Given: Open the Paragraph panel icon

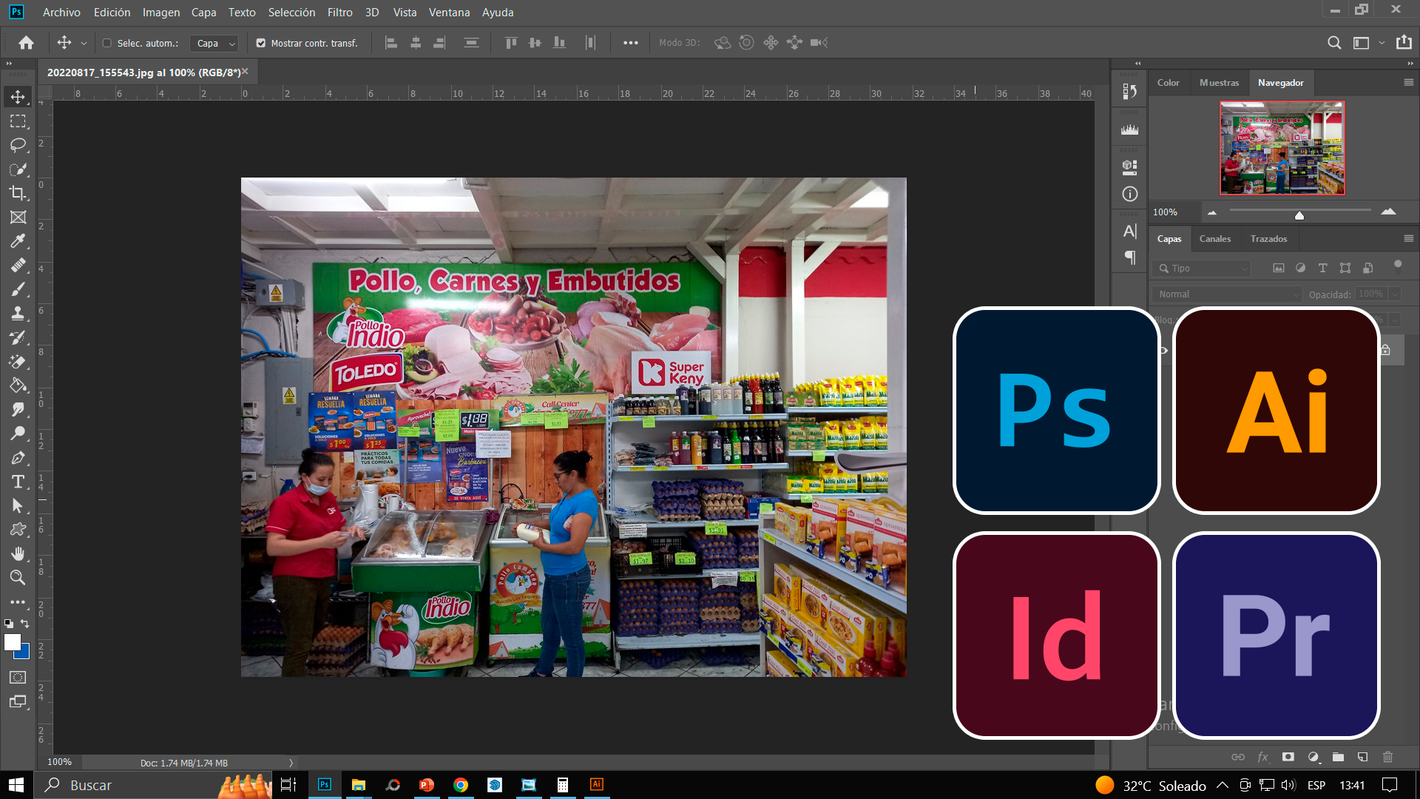Looking at the screenshot, I should click(1130, 257).
